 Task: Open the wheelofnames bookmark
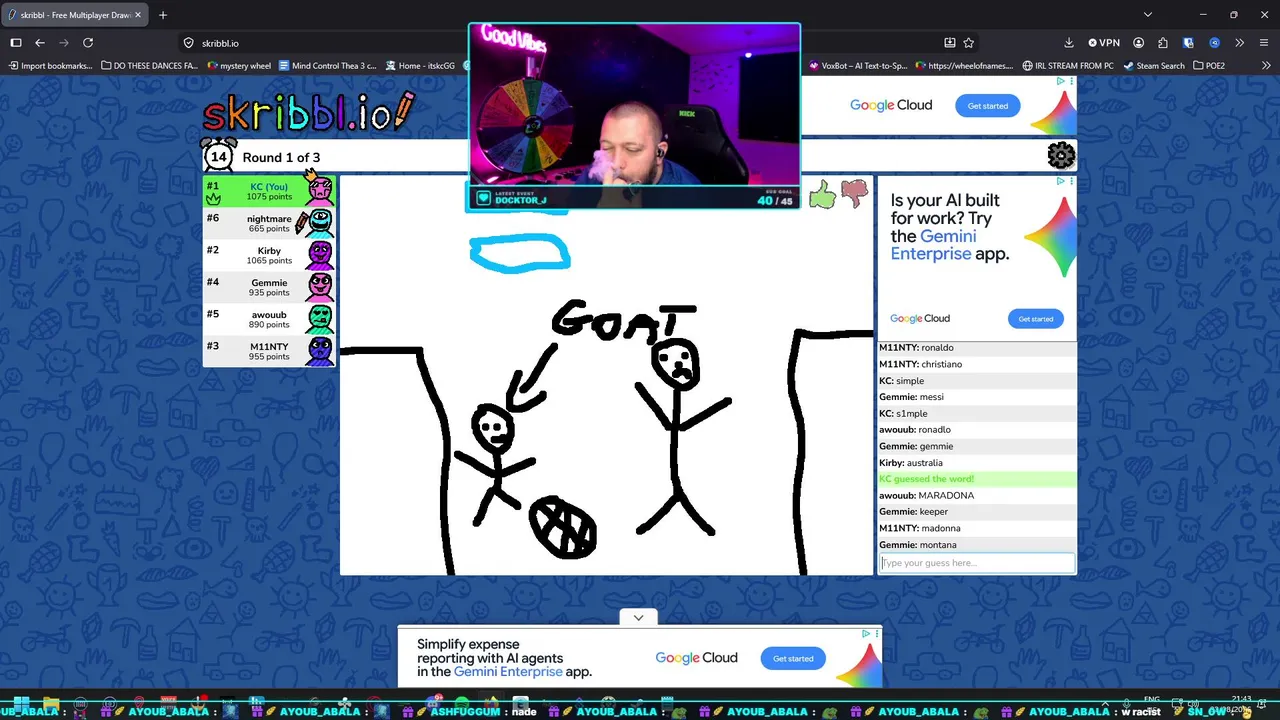[x=965, y=66]
